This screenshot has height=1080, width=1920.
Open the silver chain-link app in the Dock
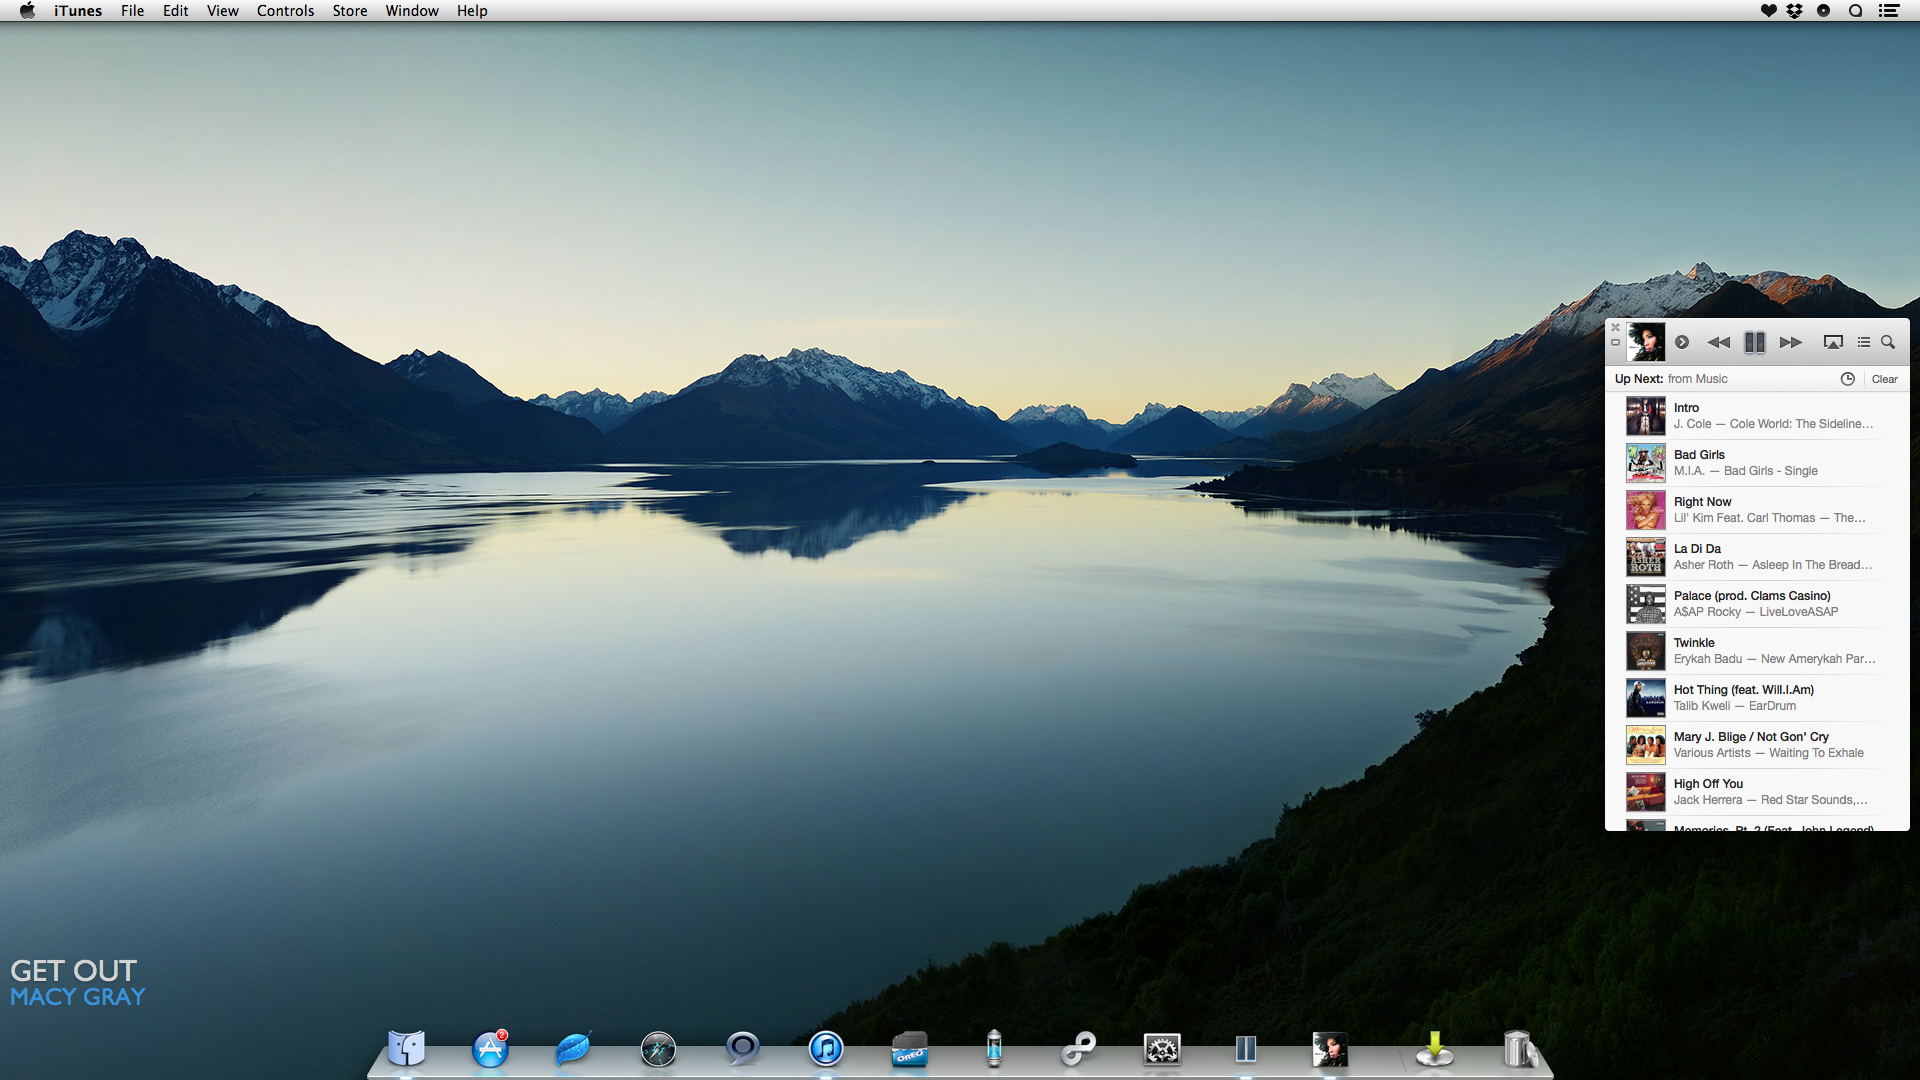(1078, 1049)
